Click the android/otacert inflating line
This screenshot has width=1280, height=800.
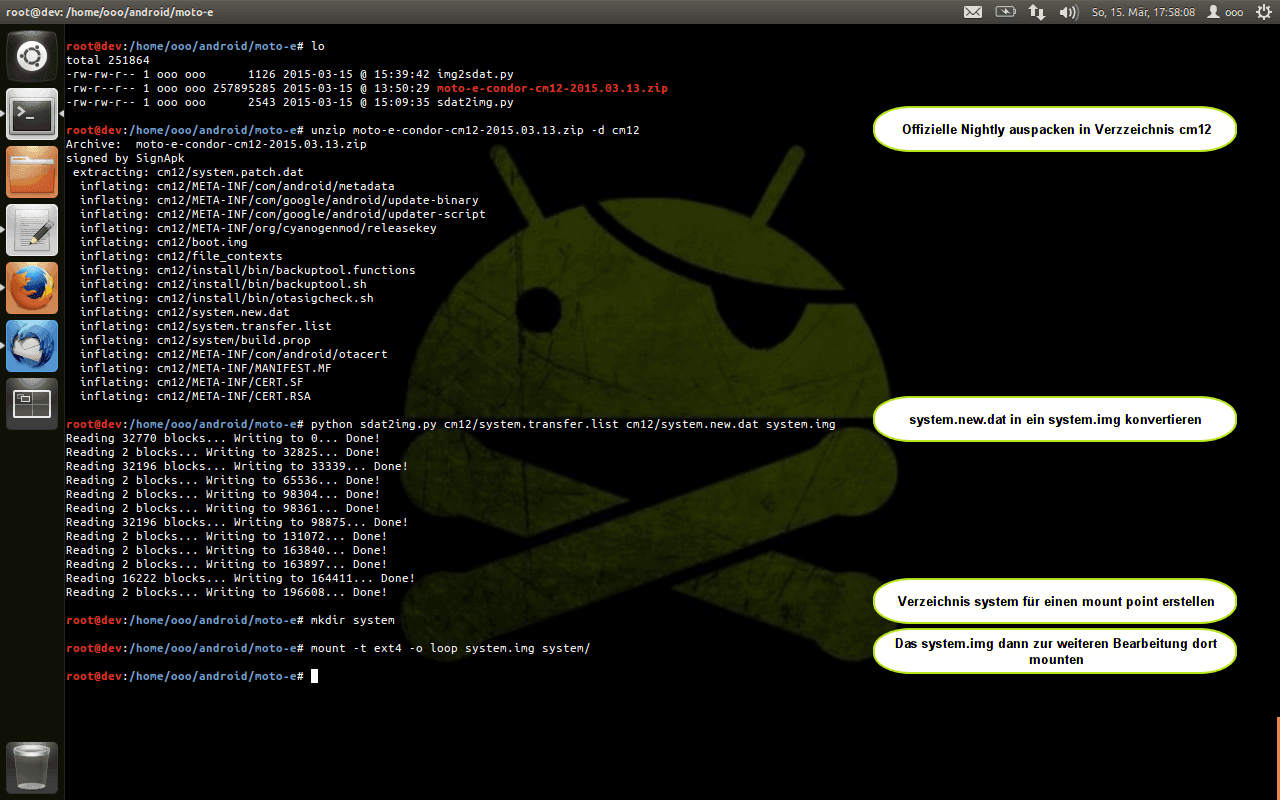click(x=234, y=354)
